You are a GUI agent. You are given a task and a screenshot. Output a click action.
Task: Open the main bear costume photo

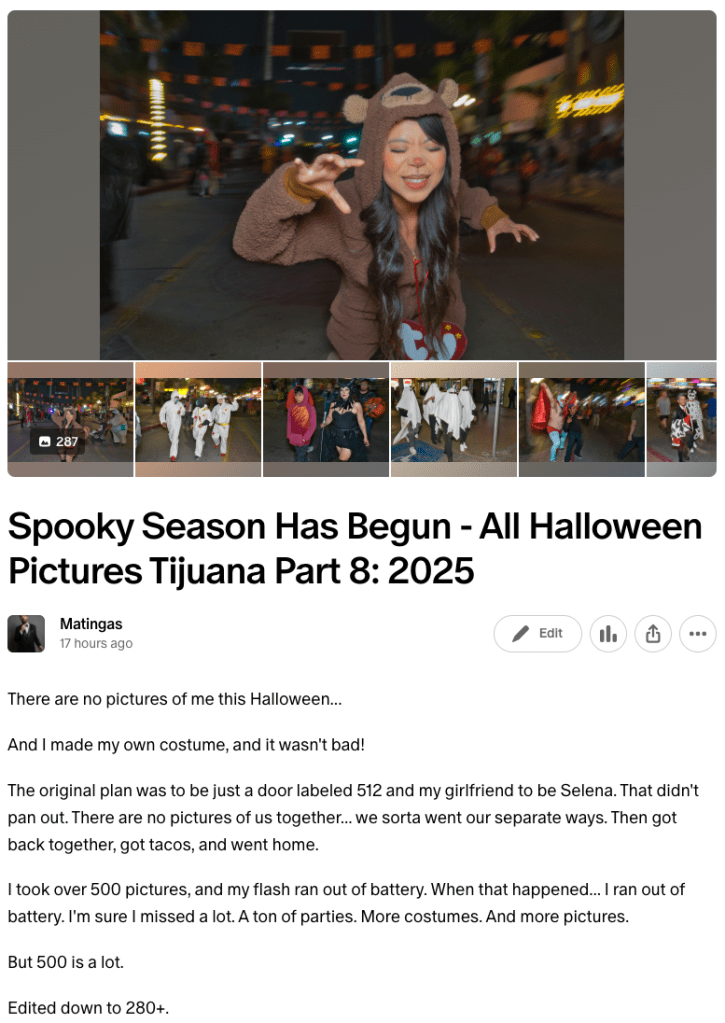pos(362,185)
